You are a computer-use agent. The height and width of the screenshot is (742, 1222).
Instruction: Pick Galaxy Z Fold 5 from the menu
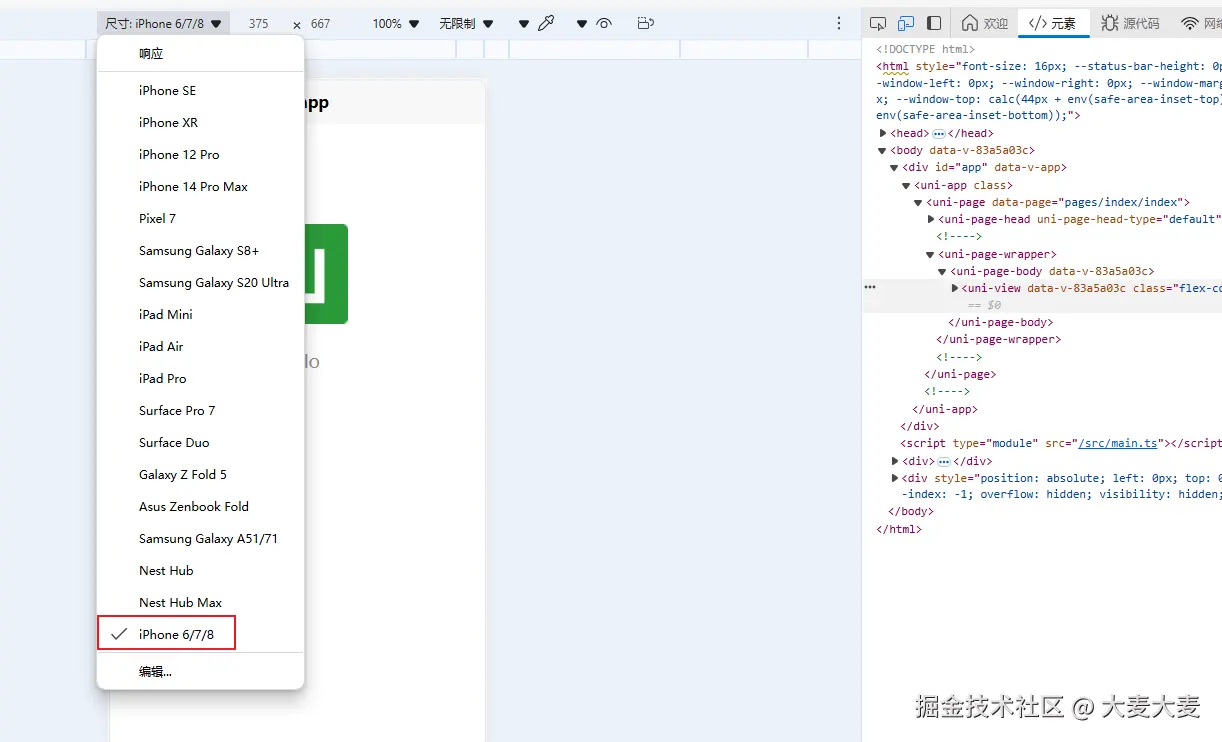(x=200, y=474)
